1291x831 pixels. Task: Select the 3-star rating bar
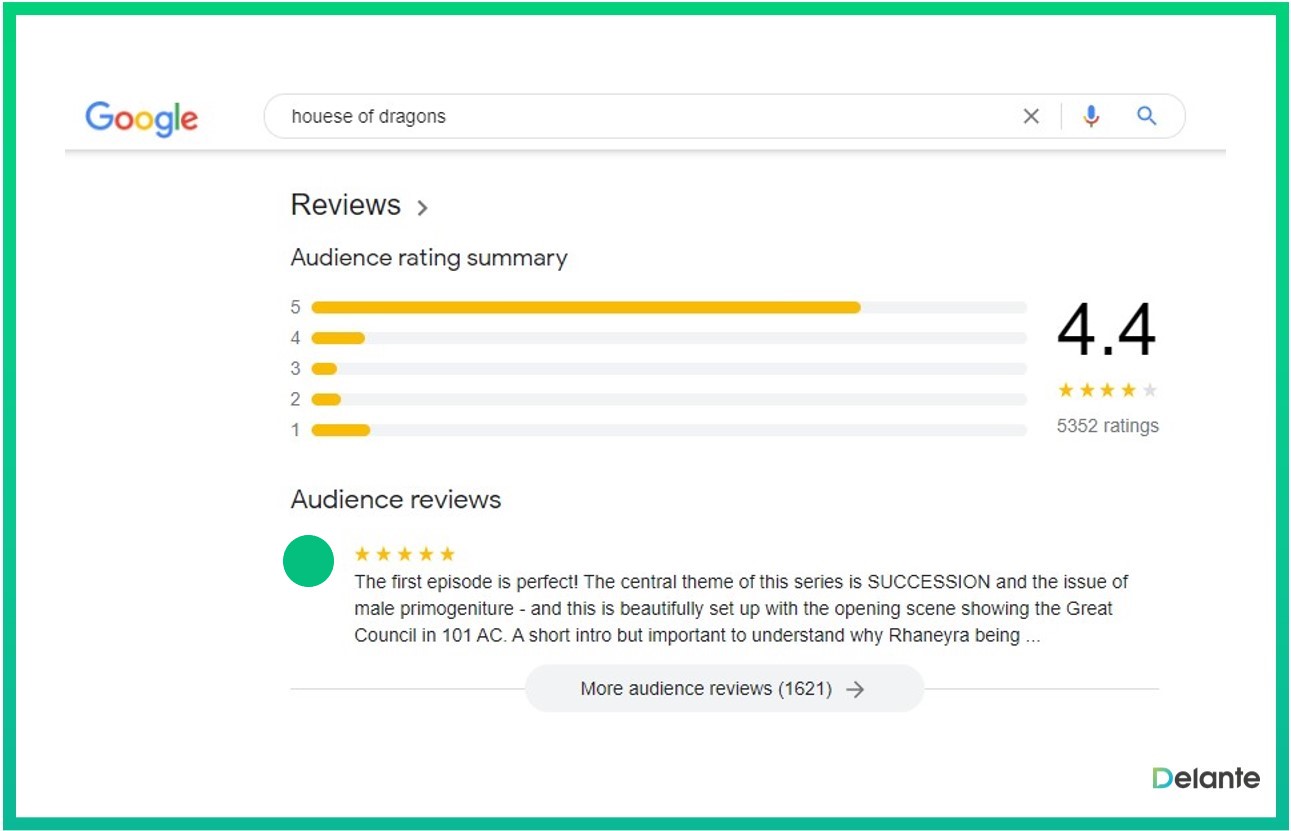668,369
